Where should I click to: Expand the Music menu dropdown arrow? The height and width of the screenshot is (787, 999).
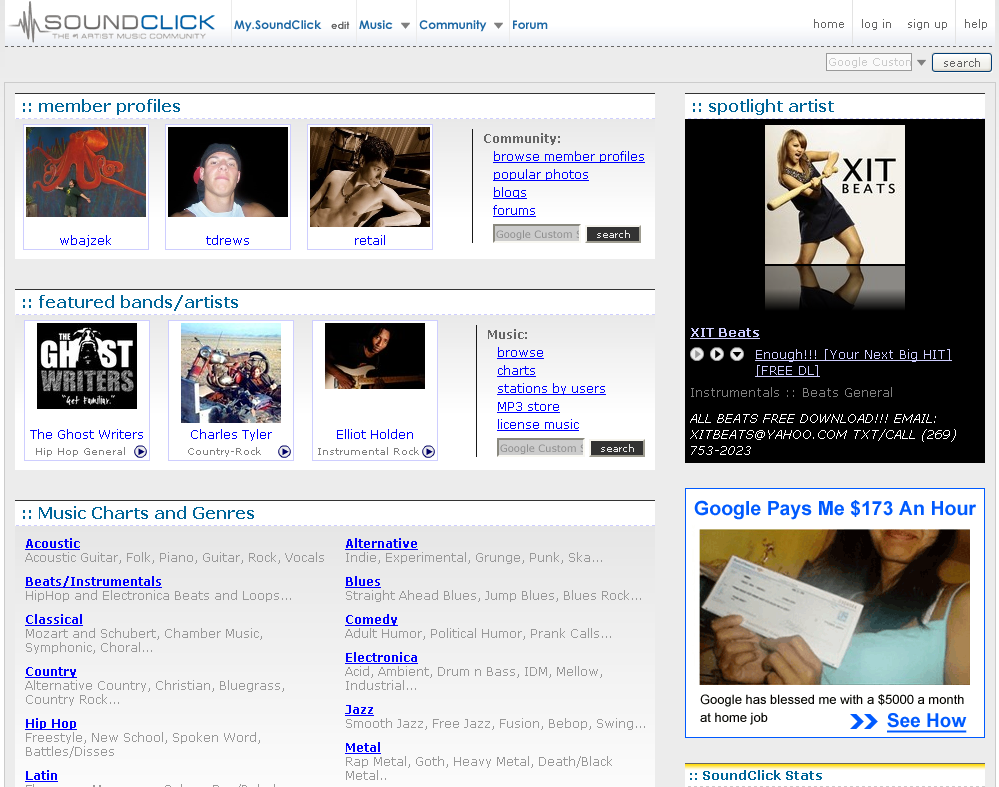click(405, 25)
